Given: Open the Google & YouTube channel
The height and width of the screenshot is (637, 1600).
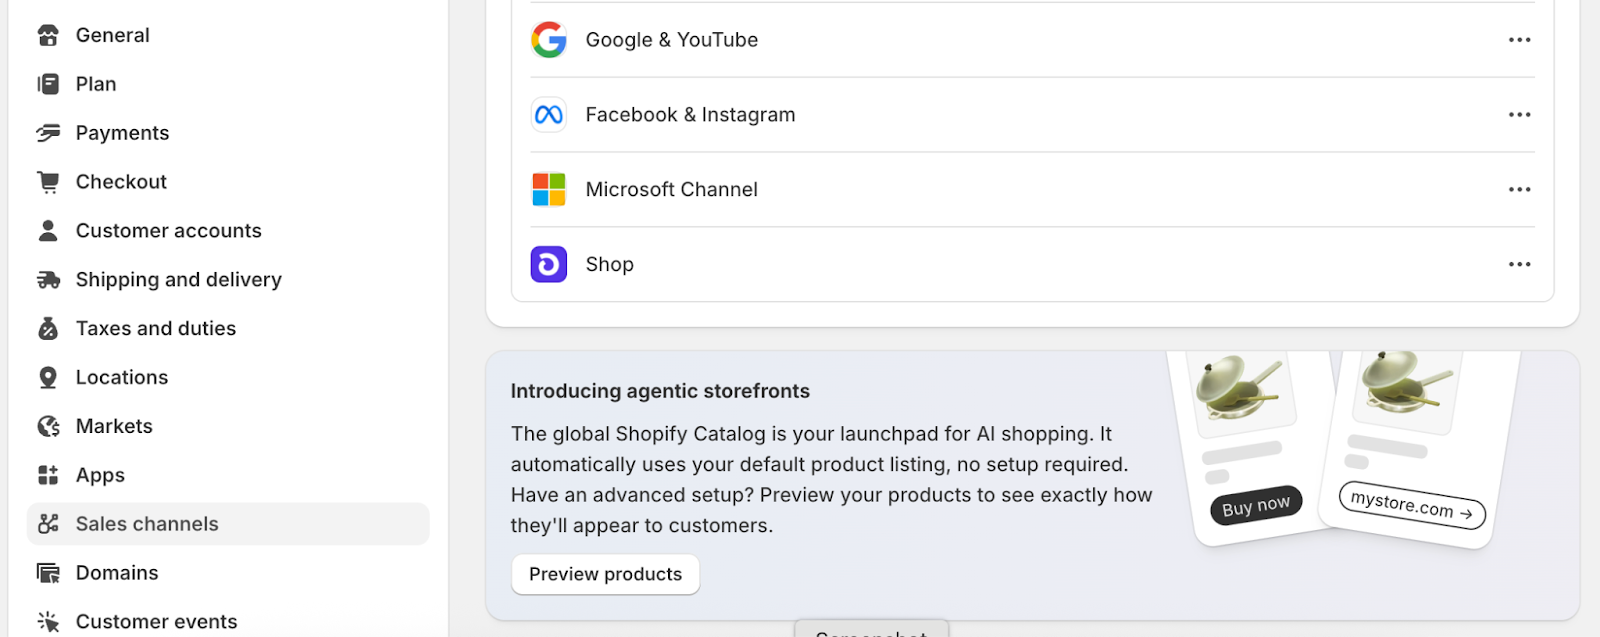Looking at the screenshot, I should 1032,40.
